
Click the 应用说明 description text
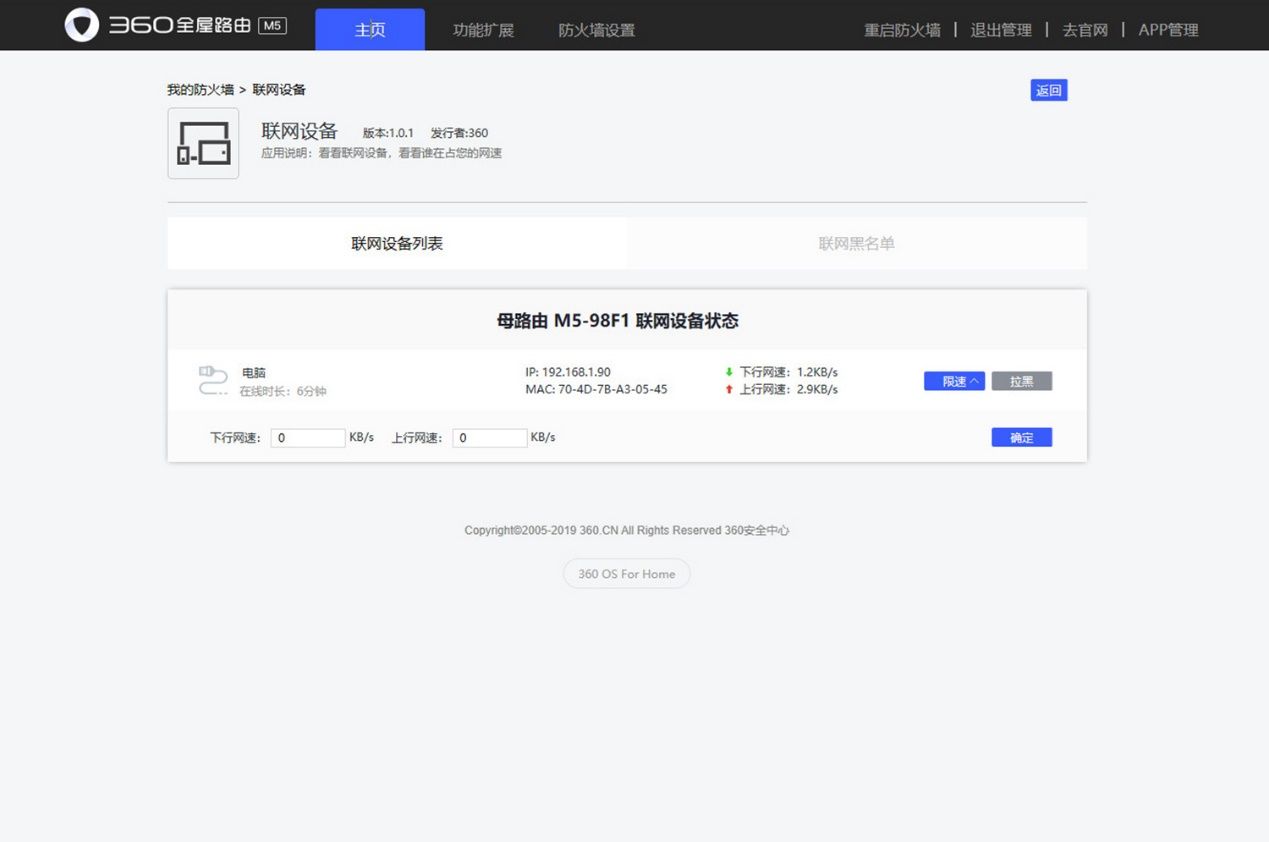pos(382,153)
